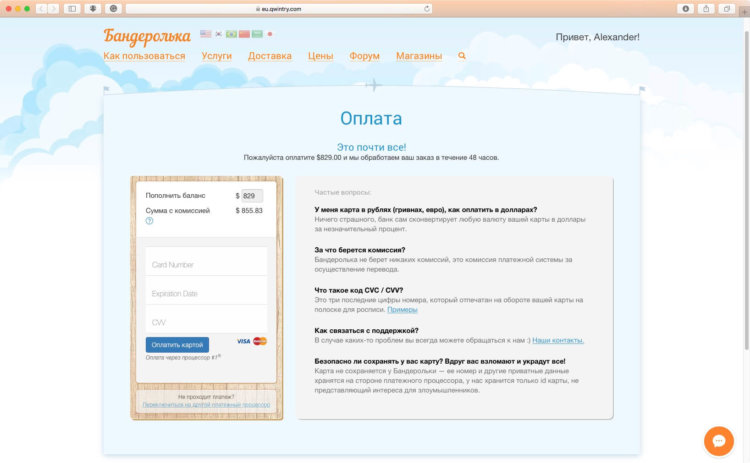Open the Как пользоваться menu
The height and width of the screenshot is (463, 750).
144,56
